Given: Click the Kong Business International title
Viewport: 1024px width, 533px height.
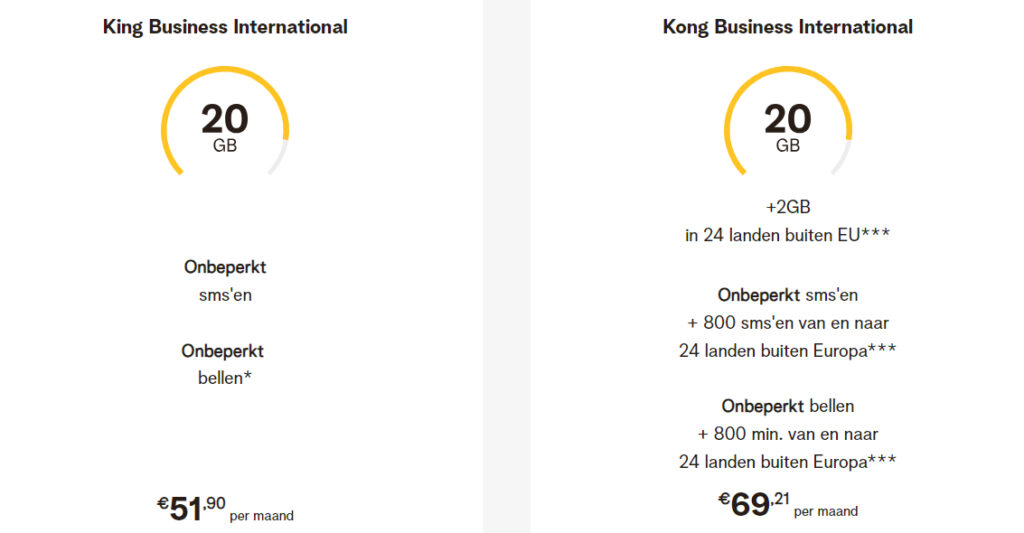Looking at the screenshot, I should 788,27.
